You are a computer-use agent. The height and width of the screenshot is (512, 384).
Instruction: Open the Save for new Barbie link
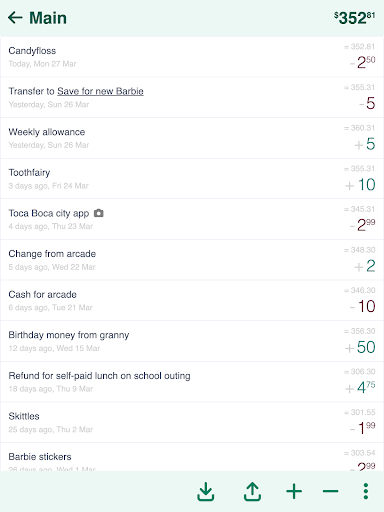tap(100, 91)
